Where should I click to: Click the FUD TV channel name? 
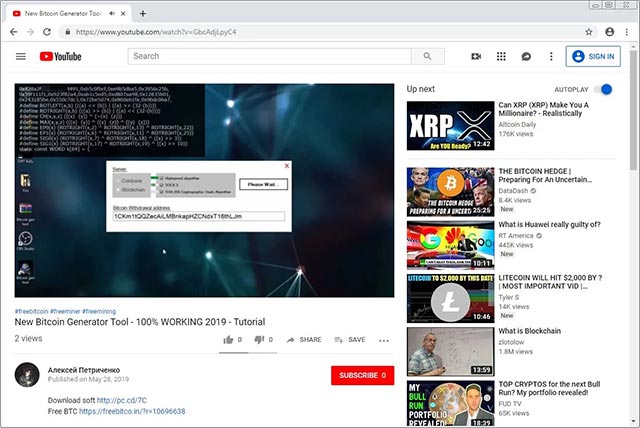pos(509,404)
